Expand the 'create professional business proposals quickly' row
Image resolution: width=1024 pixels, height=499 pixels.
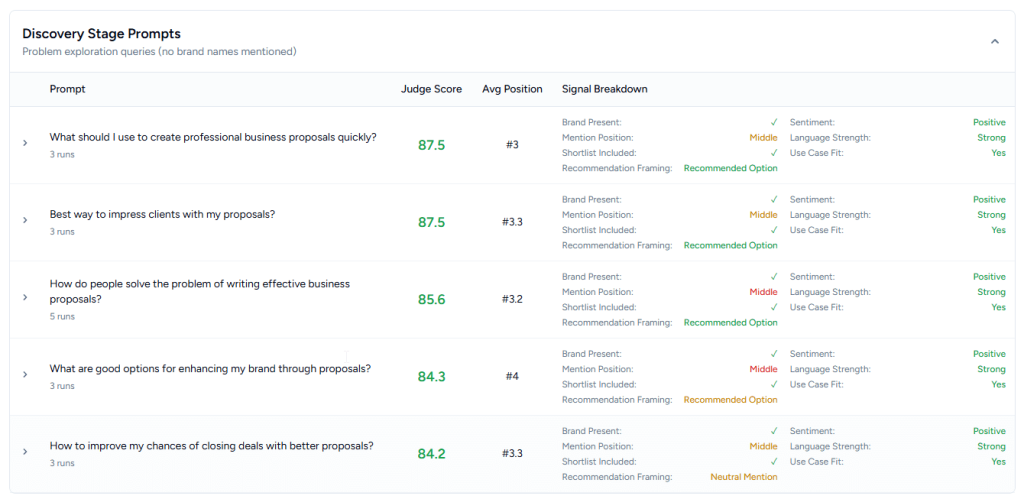pos(25,142)
